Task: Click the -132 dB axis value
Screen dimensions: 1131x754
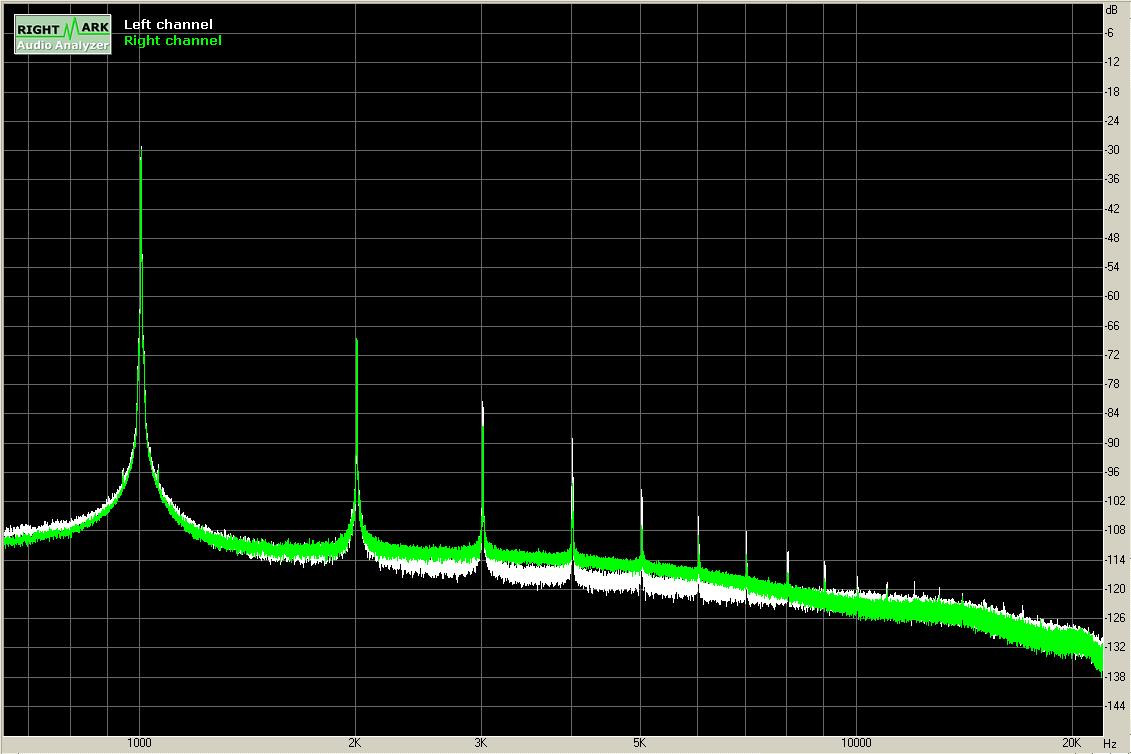Action: pos(1115,647)
